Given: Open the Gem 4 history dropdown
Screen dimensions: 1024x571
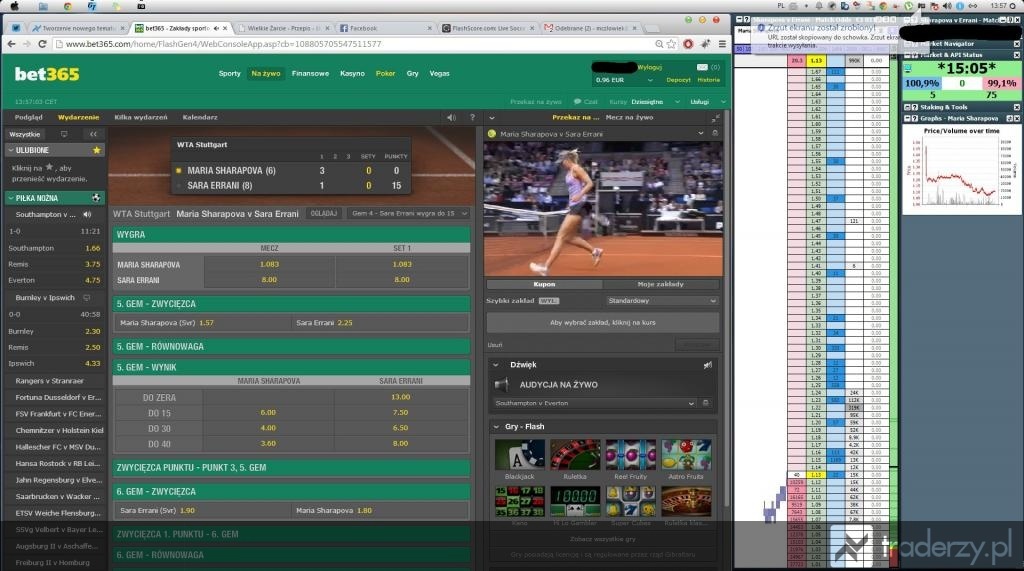Looking at the screenshot, I should tap(409, 214).
